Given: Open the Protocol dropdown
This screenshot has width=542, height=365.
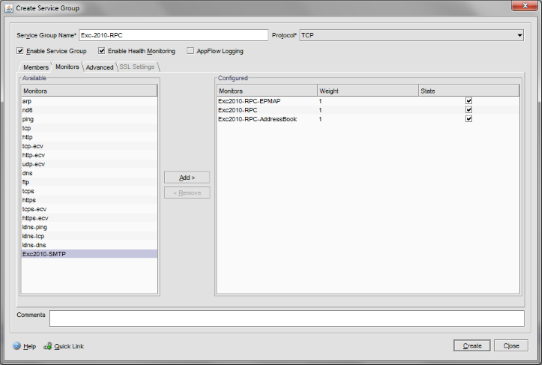Looking at the screenshot, I should (411, 35).
